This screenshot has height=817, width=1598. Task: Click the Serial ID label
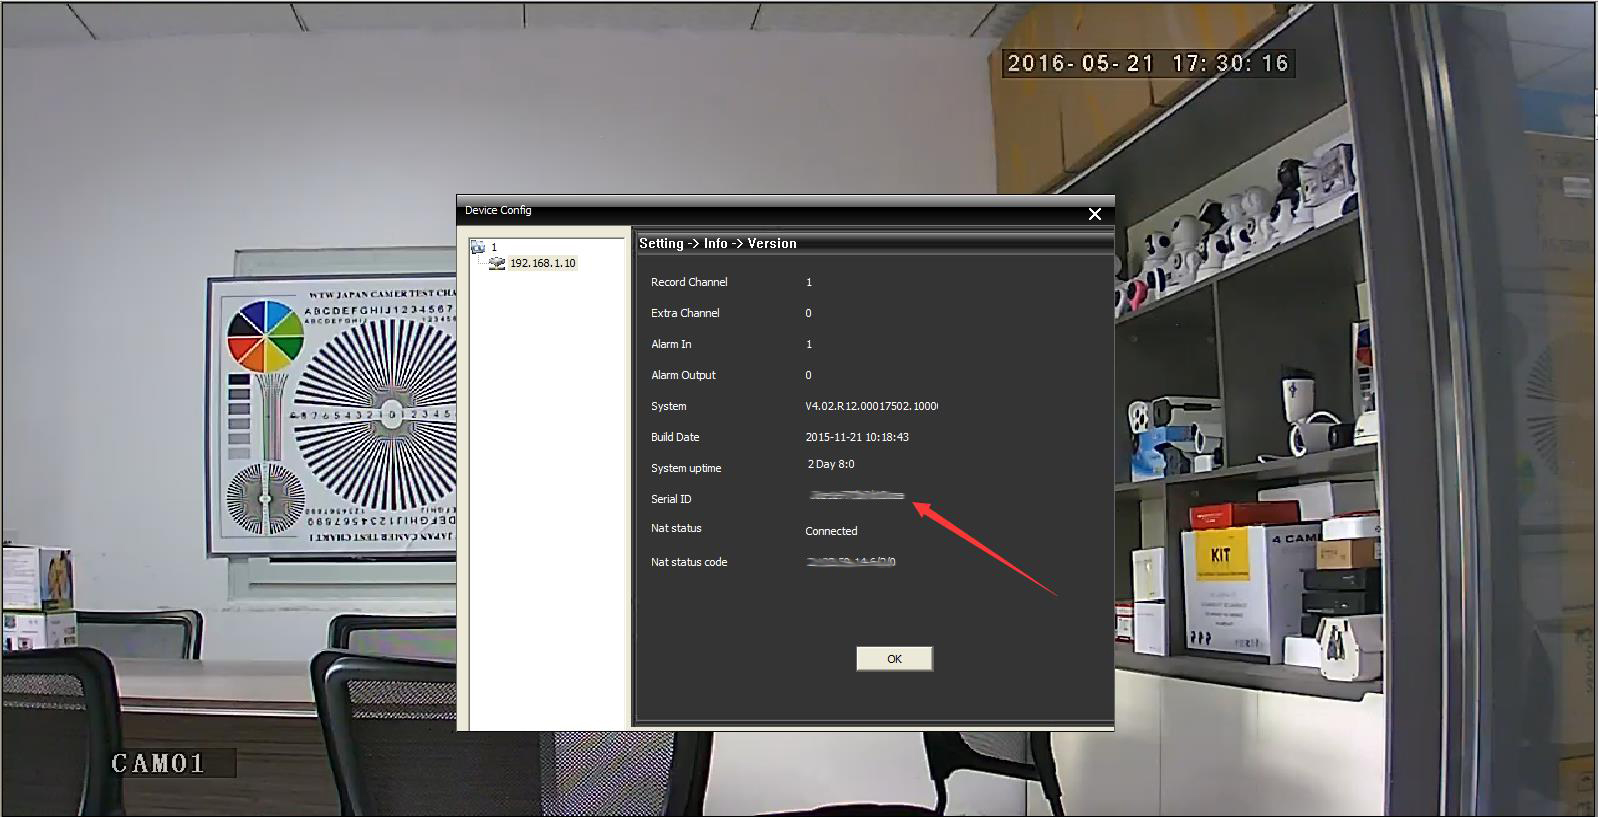[671, 499]
